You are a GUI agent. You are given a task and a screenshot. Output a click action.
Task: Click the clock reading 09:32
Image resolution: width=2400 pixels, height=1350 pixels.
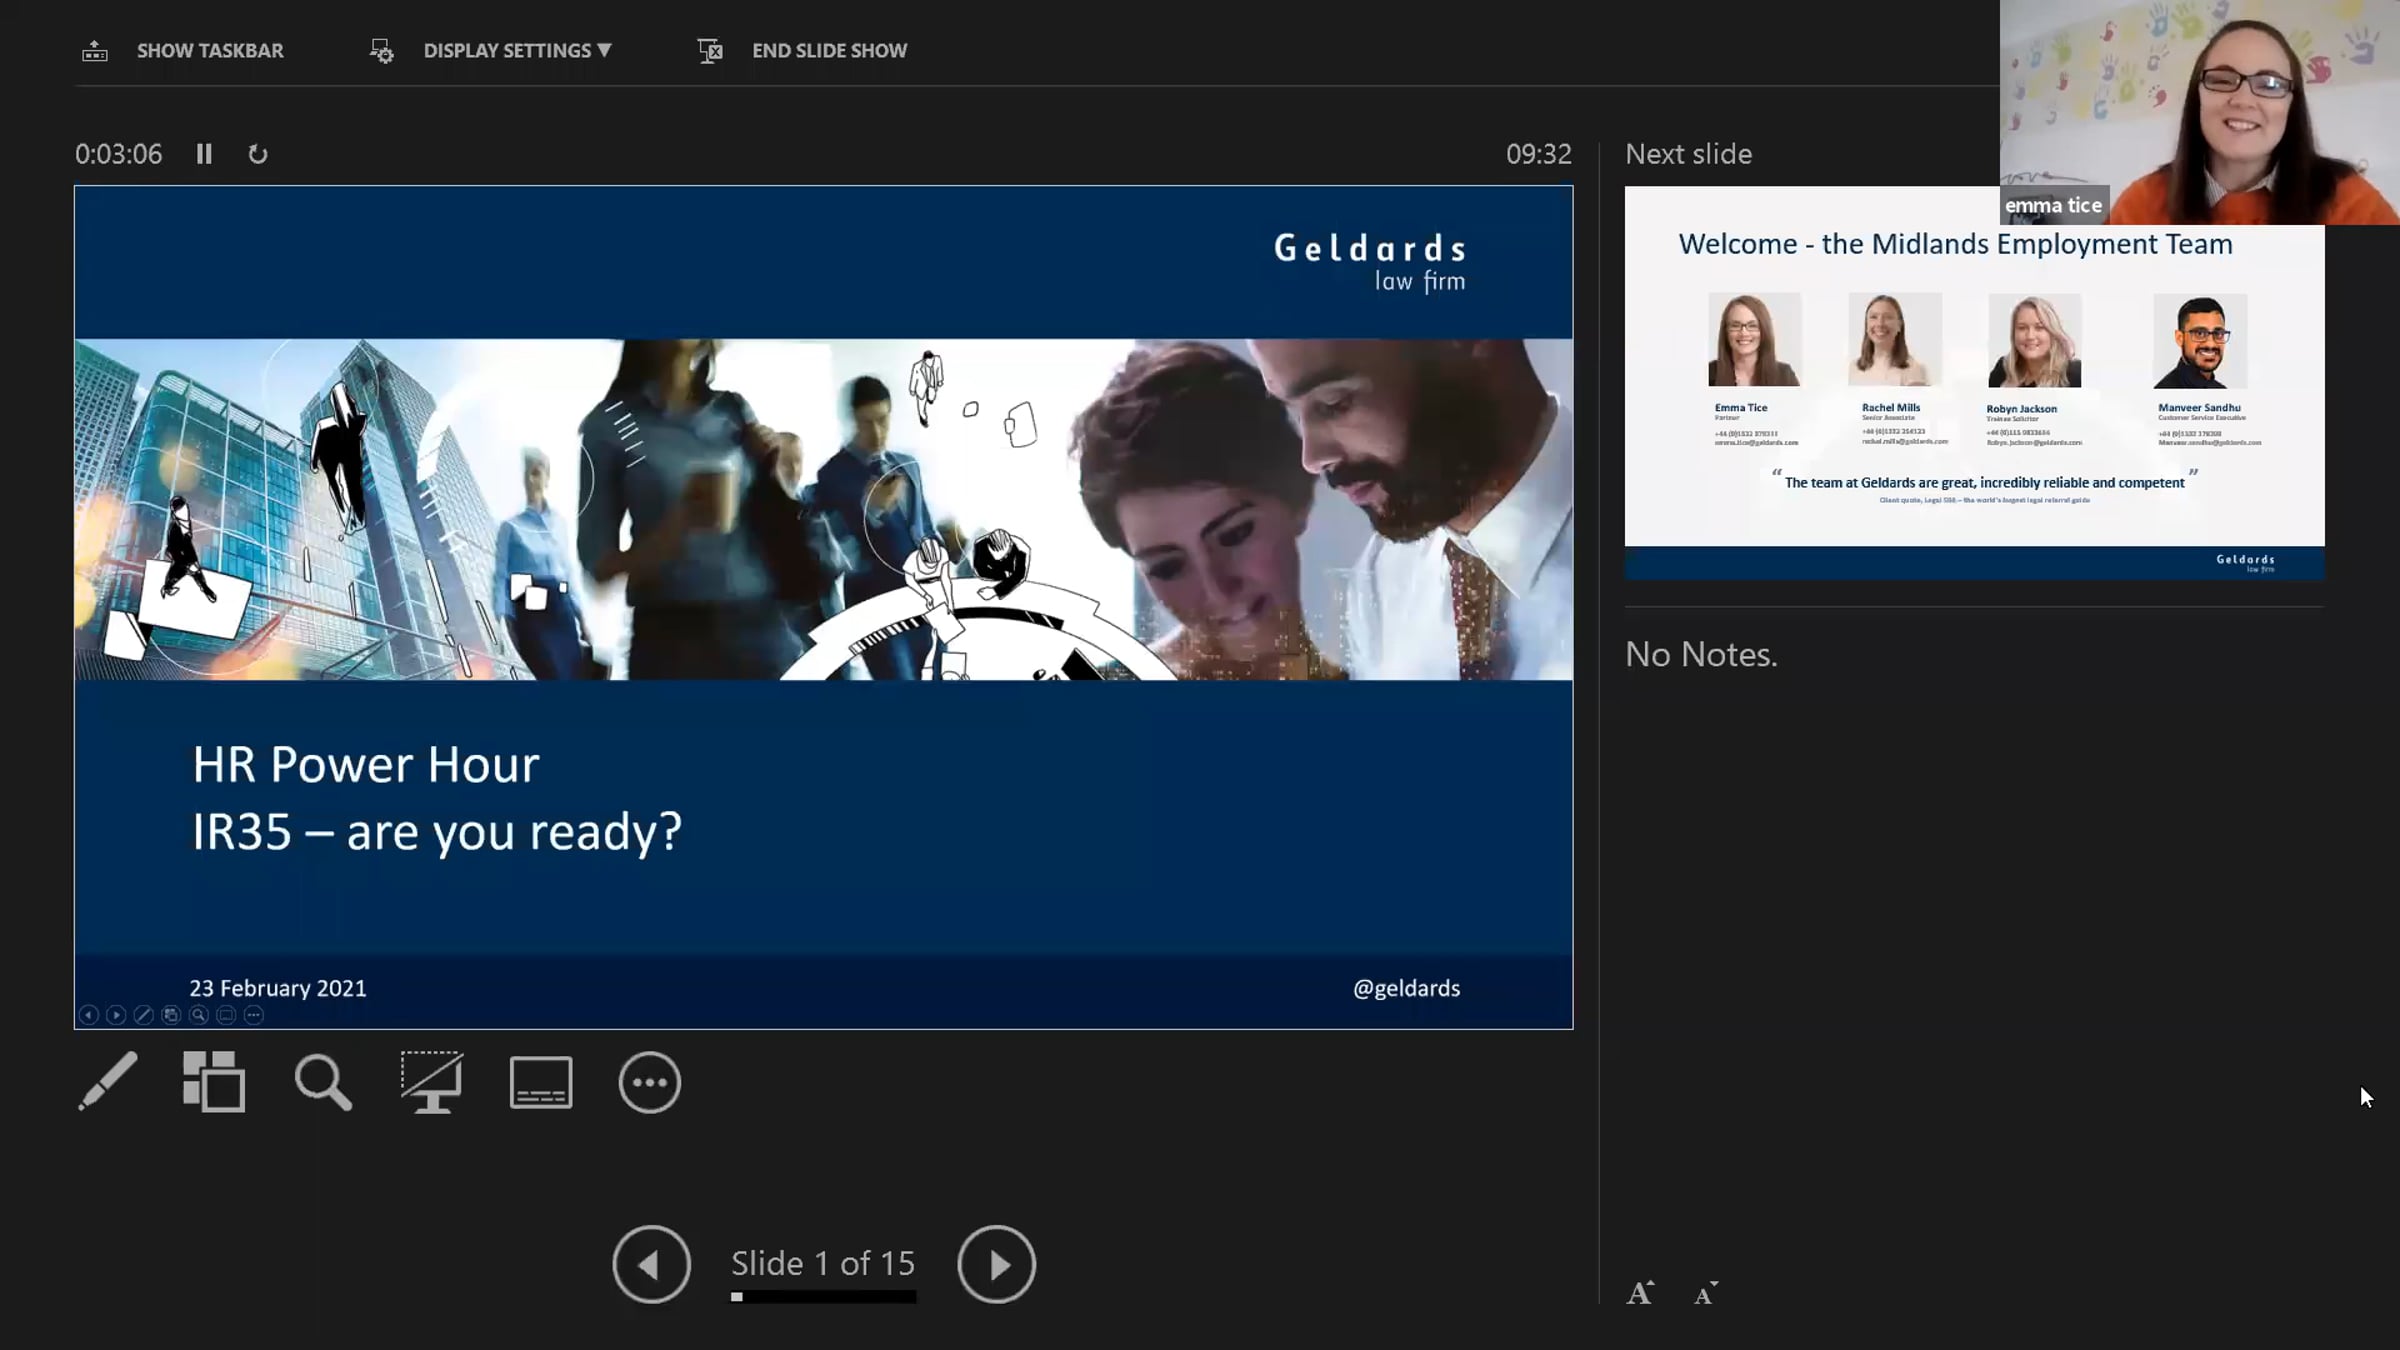[1539, 154]
